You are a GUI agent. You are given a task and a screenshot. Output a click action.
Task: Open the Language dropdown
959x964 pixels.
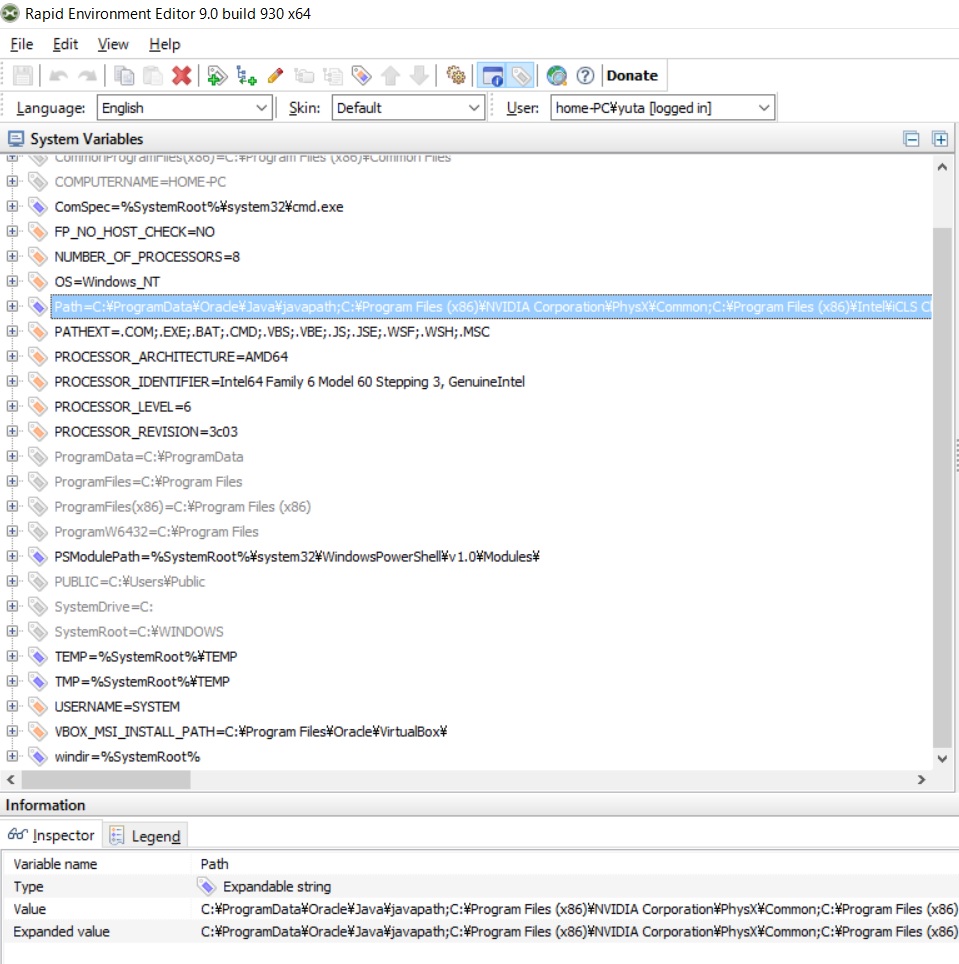click(x=184, y=107)
